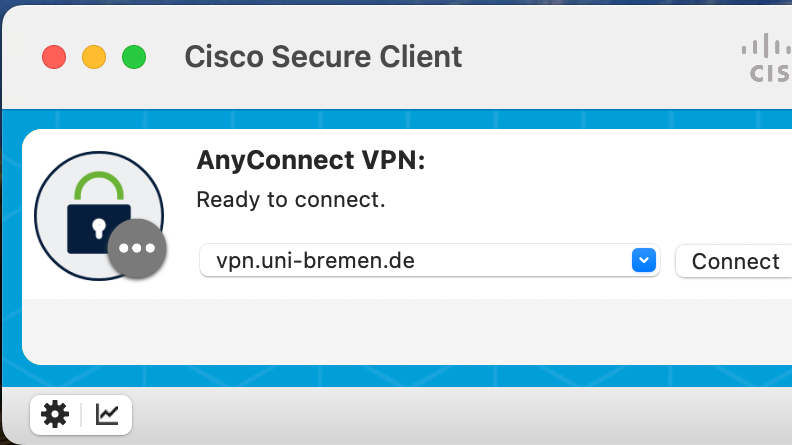
Task: Open the settings gear icon
Action: click(x=55, y=414)
